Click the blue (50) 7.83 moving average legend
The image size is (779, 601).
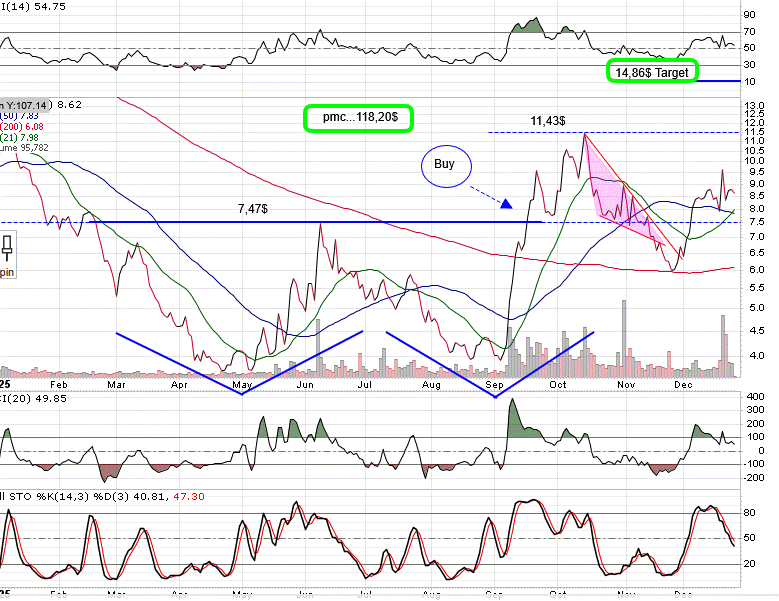point(20,114)
